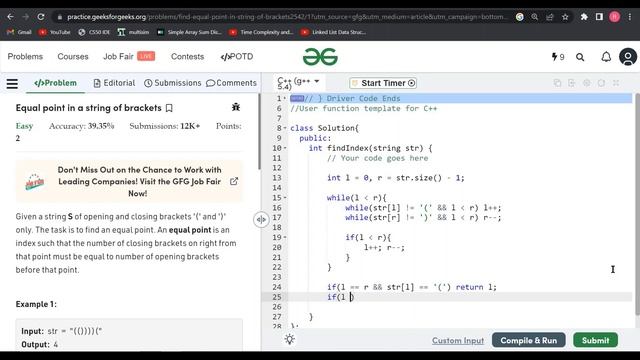Open the C++ language dropdown
The width and height of the screenshot is (640, 360).
click(298, 83)
